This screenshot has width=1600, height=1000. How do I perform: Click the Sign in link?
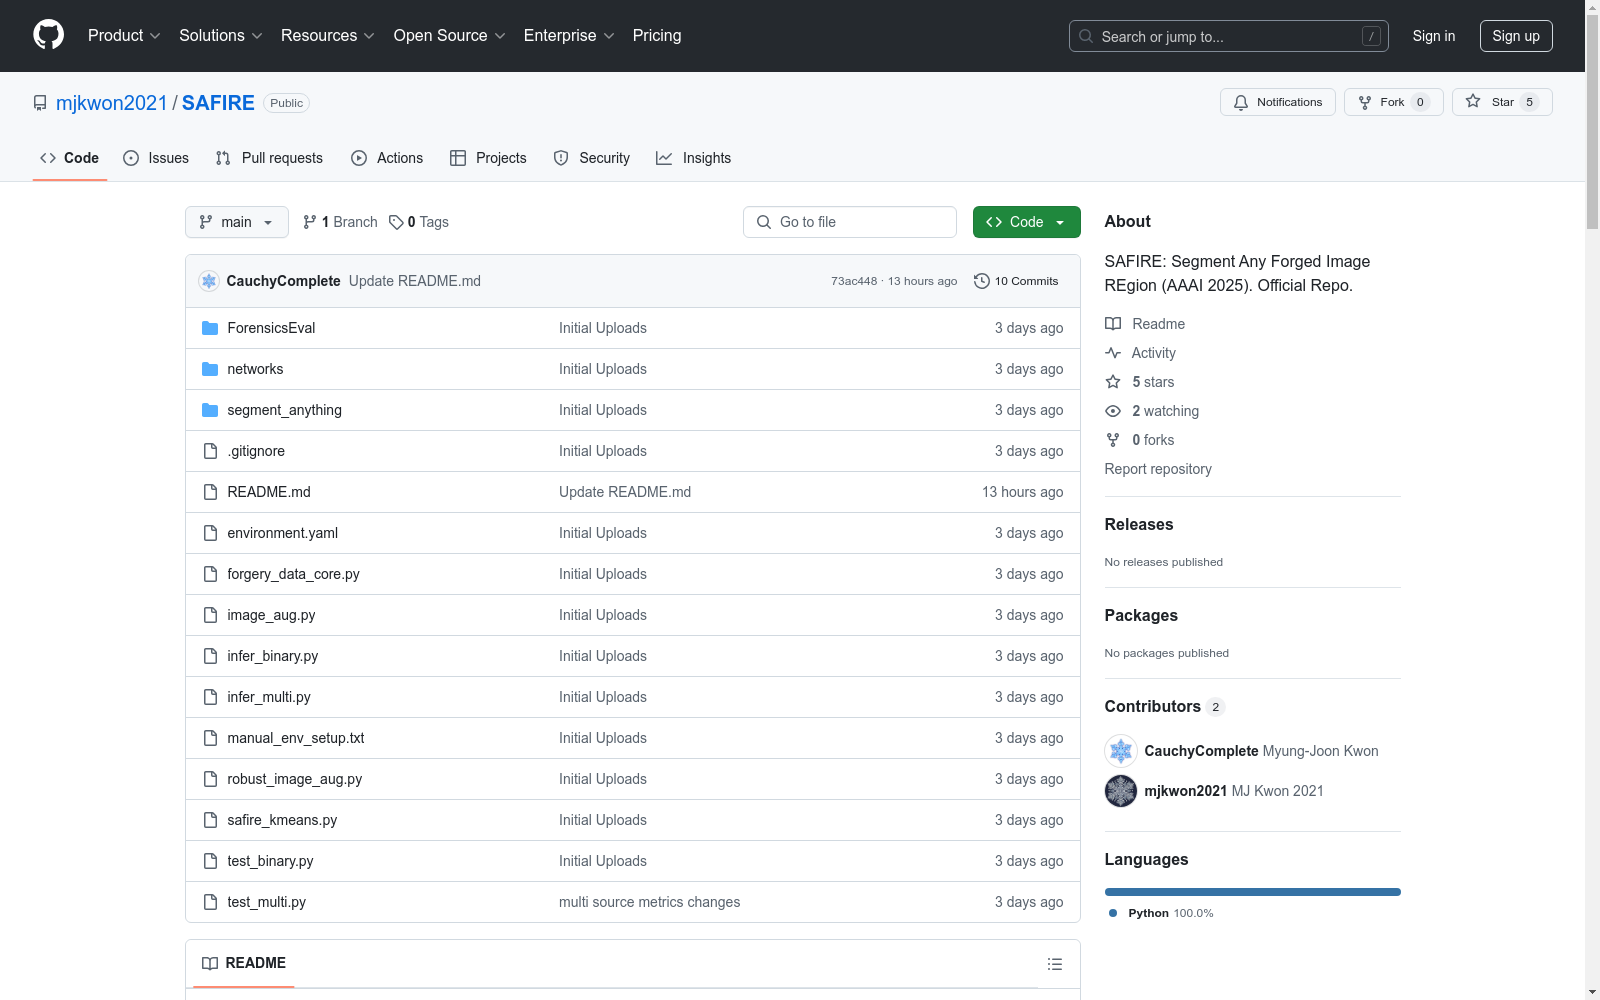[1434, 36]
